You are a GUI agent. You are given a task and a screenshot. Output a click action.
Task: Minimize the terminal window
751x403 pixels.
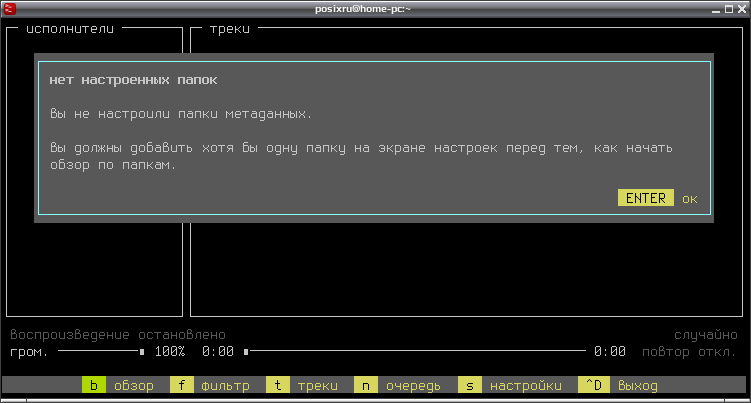coord(716,9)
